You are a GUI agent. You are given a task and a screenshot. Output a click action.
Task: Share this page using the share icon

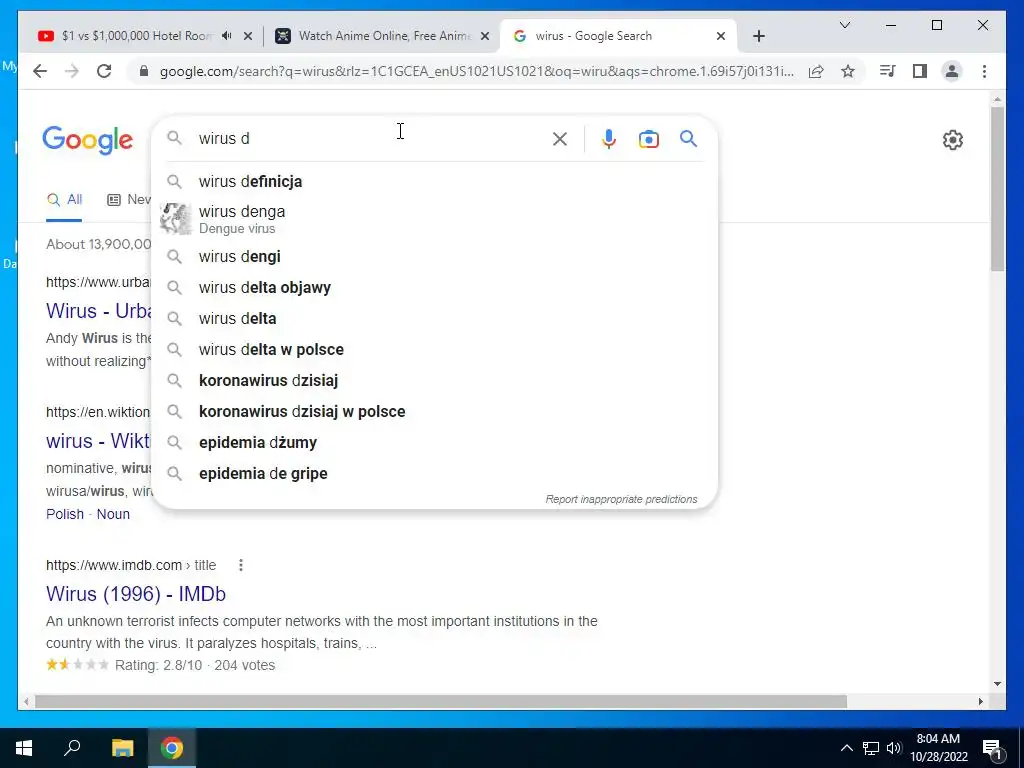(x=816, y=71)
